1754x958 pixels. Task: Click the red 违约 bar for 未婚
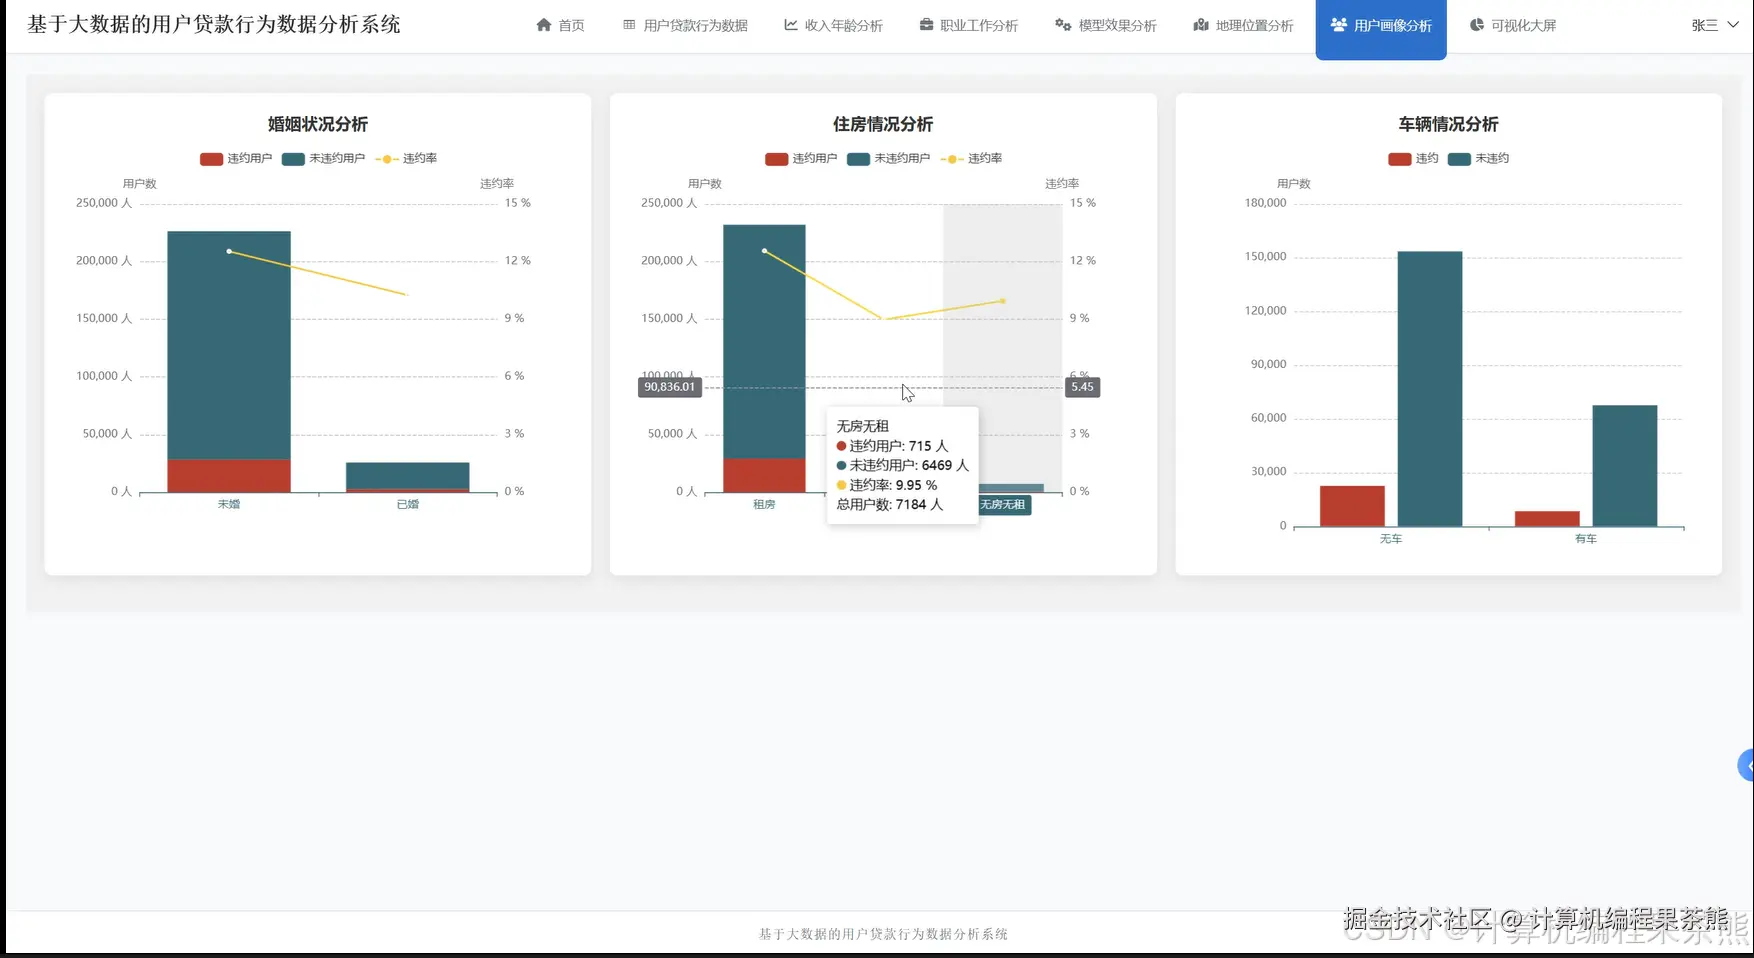229,476
